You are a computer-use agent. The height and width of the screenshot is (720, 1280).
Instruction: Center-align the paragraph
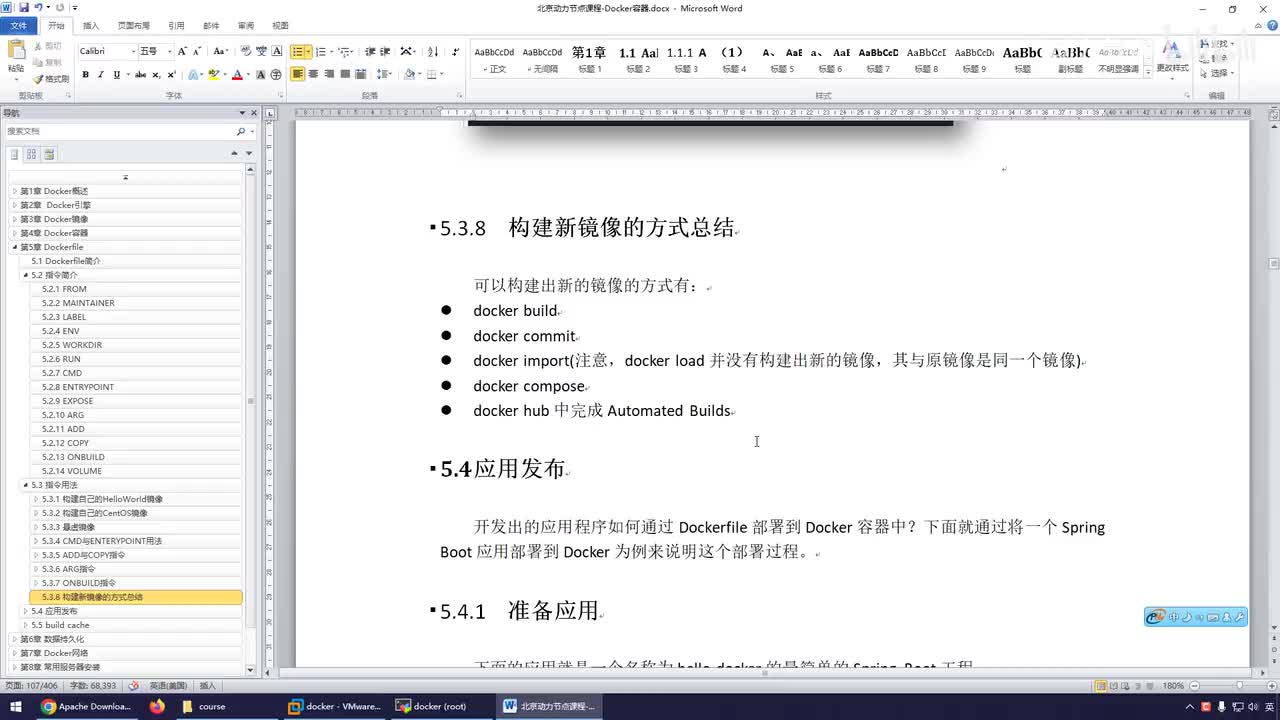(313, 74)
